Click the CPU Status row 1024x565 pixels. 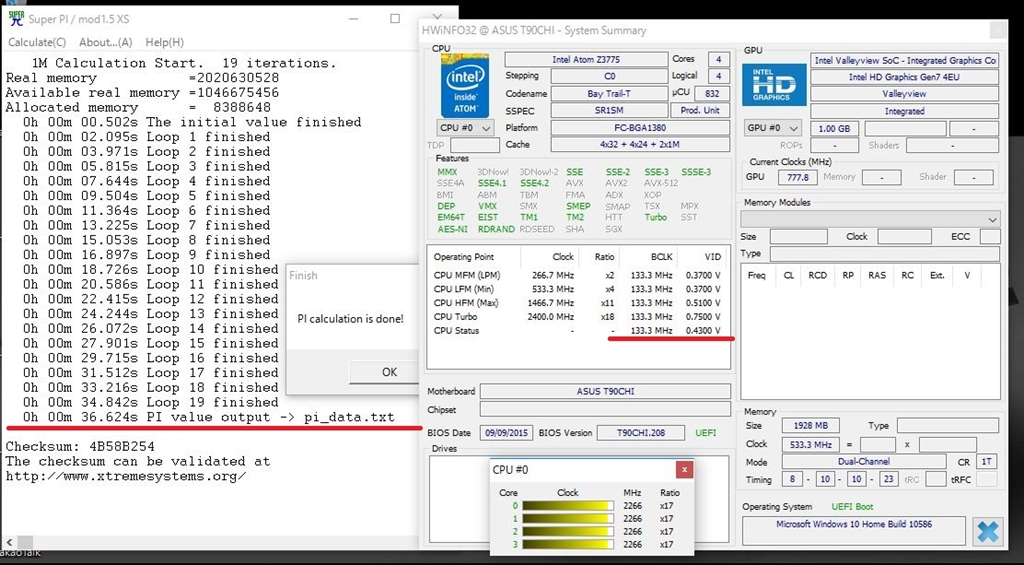tap(577, 331)
